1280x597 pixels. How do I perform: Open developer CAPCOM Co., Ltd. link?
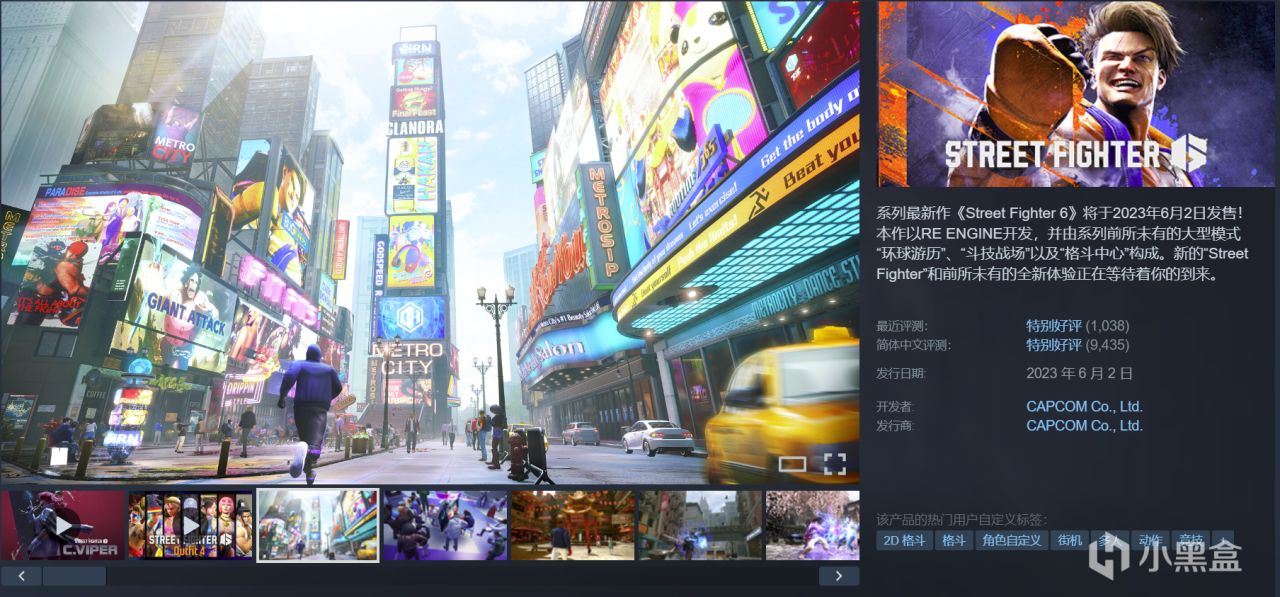click(1084, 407)
